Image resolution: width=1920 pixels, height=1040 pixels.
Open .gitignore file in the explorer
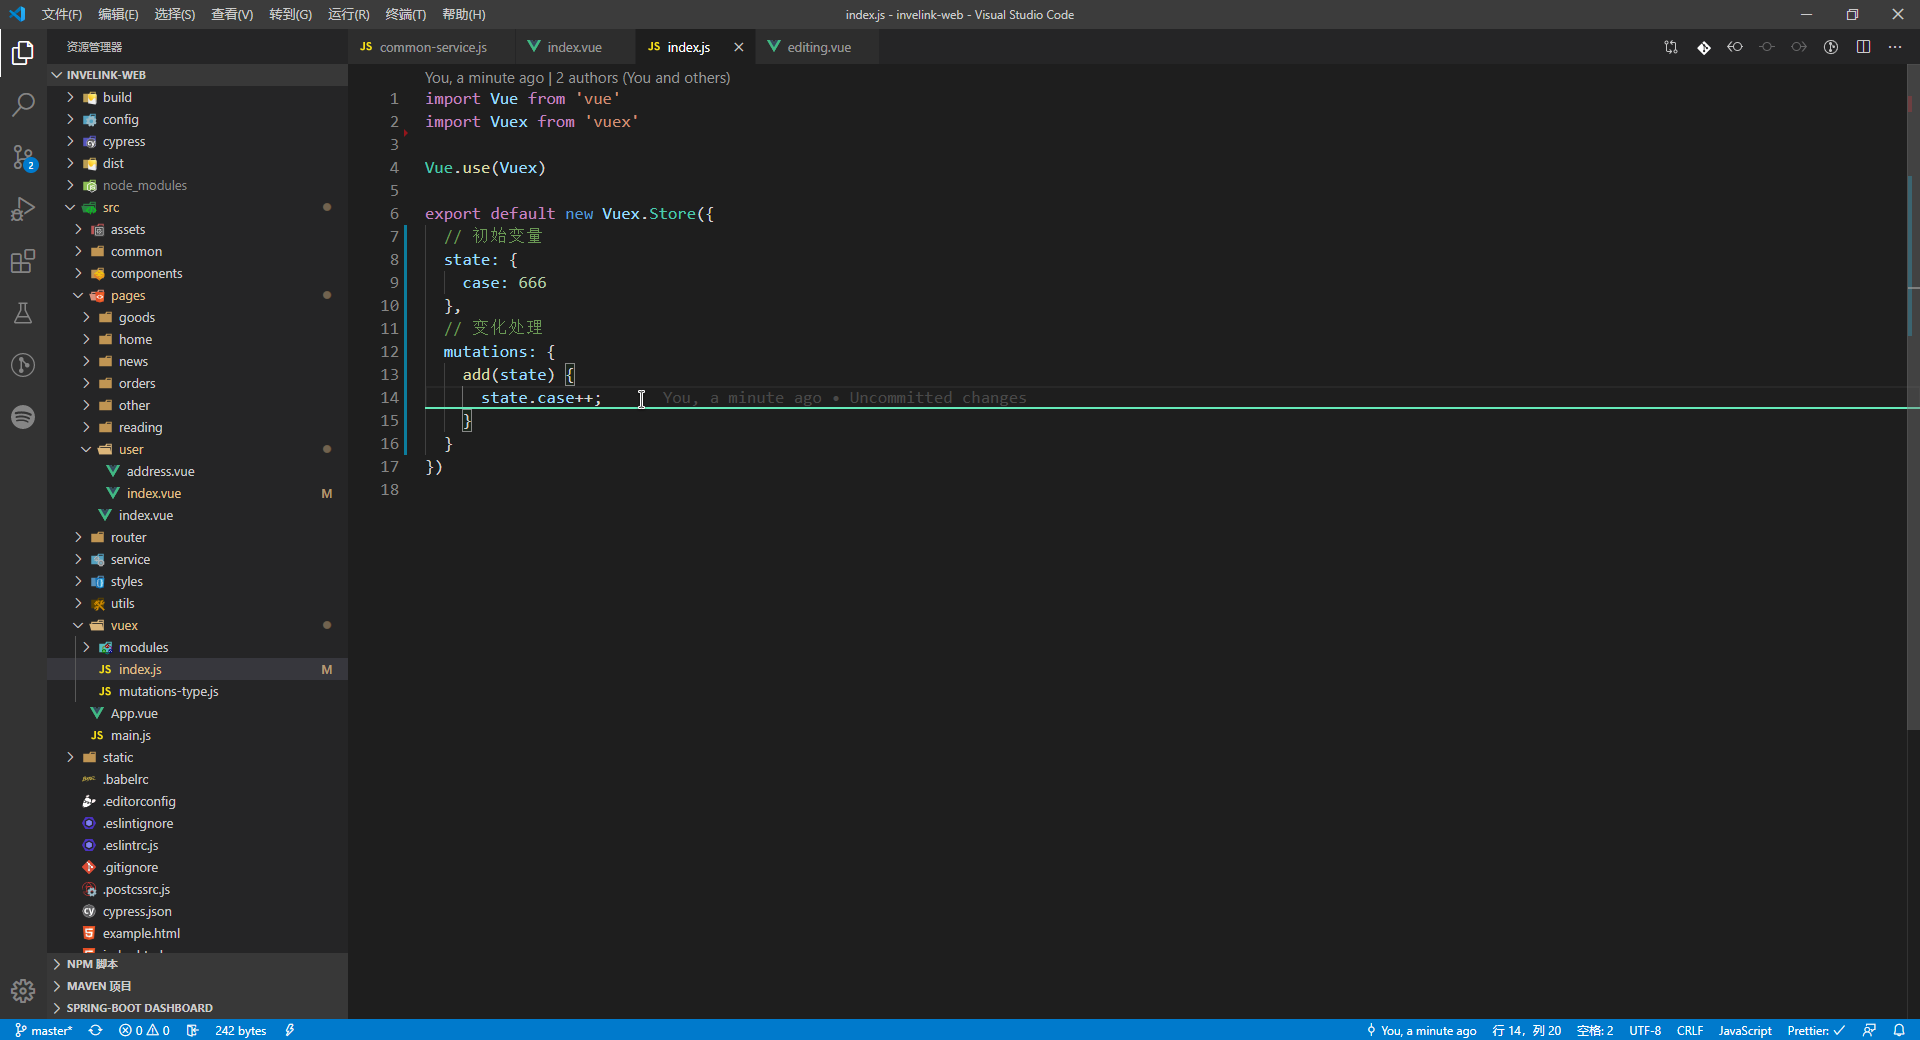coord(130,867)
